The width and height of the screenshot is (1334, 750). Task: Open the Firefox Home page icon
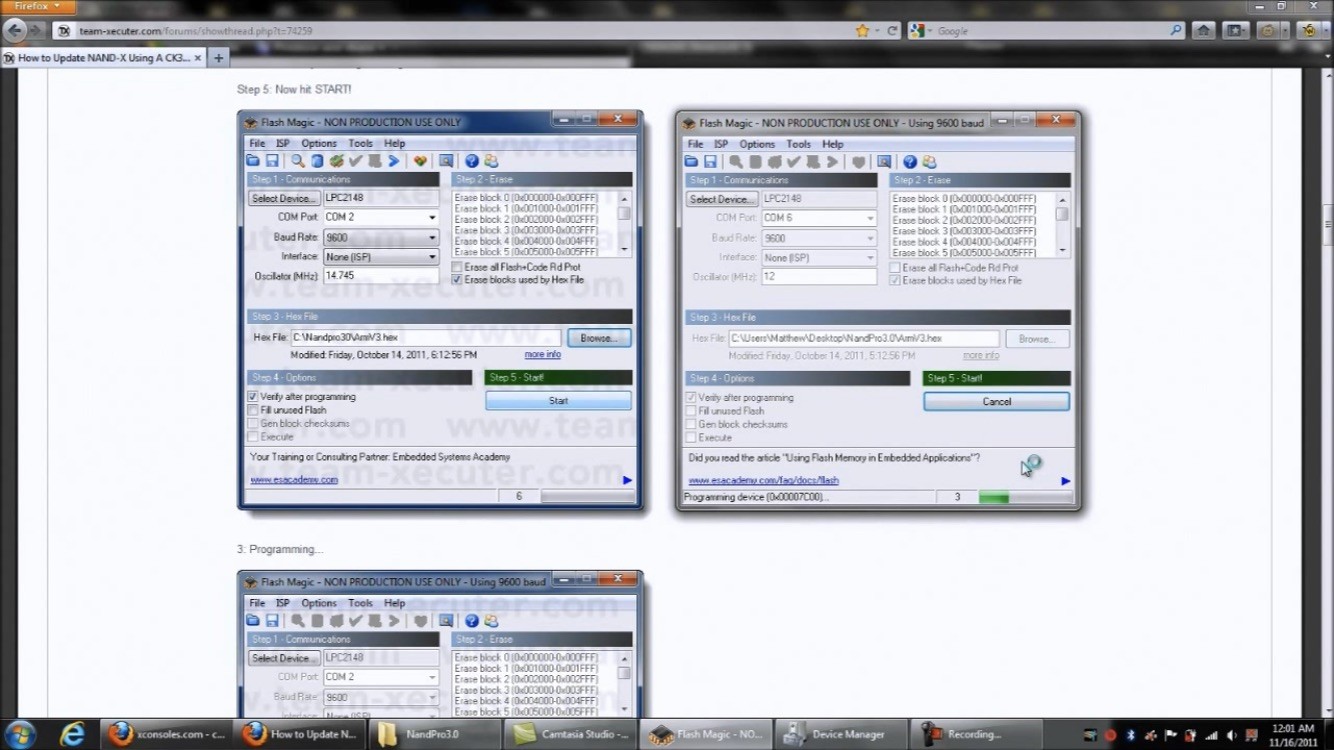(x=1204, y=31)
